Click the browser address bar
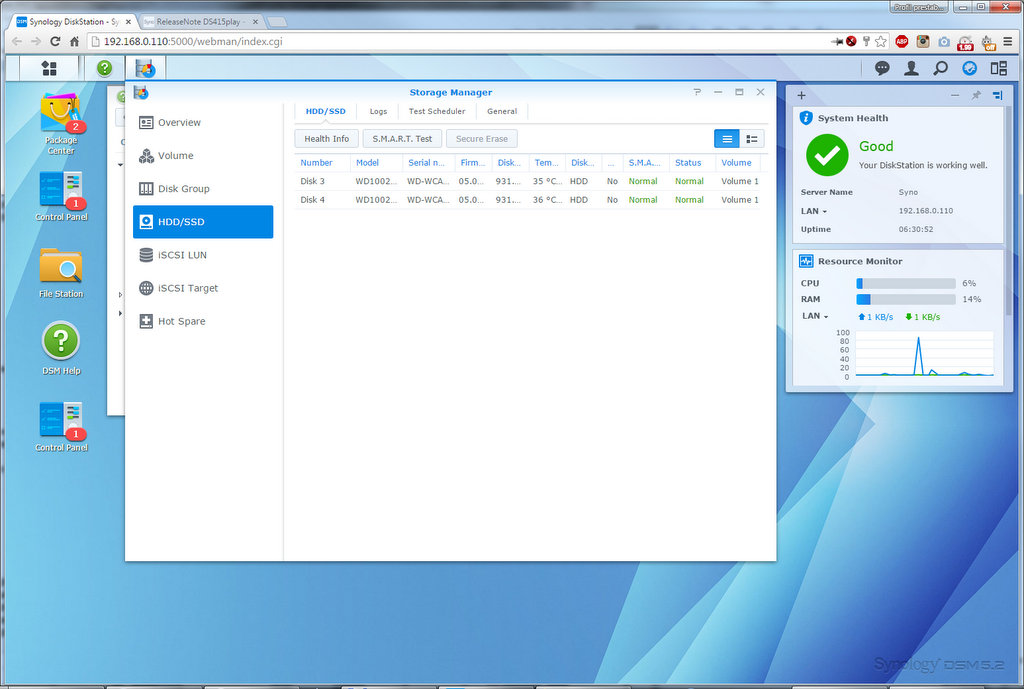The height and width of the screenshot is (689, 1024). 457,41
